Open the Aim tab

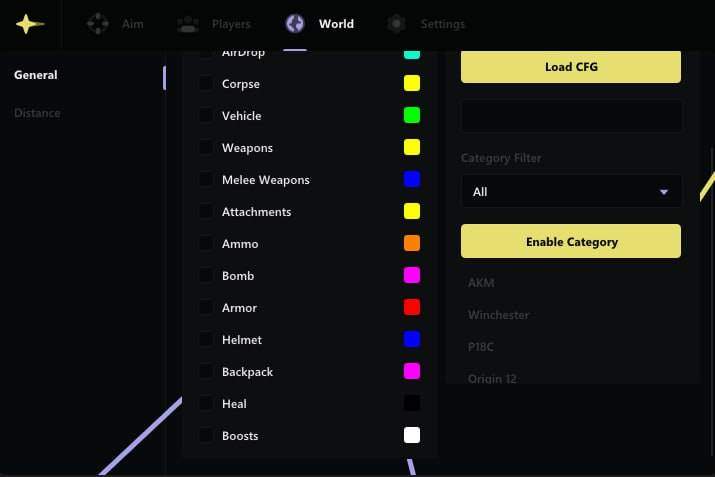[x=115, y=24]
